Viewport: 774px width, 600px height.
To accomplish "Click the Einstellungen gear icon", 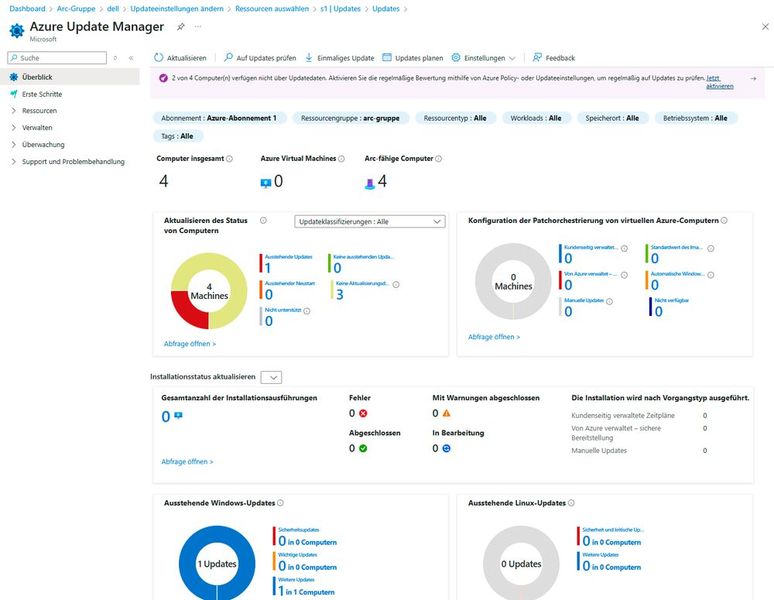I will (456, 57).
